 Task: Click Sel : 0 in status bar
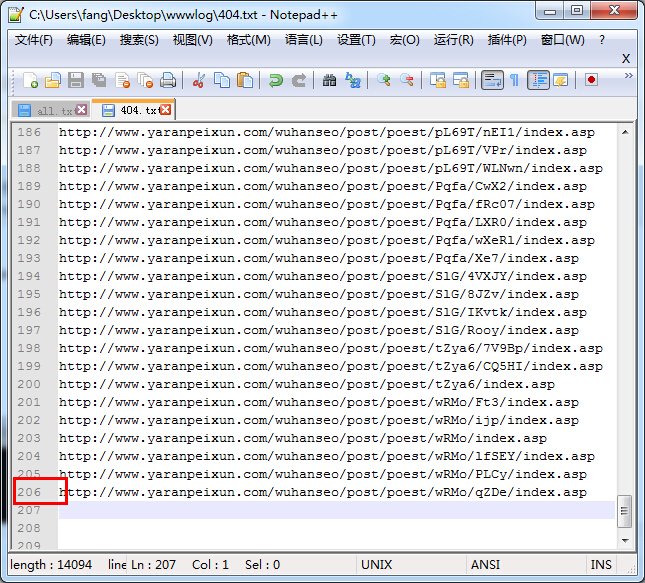(262, 564)
